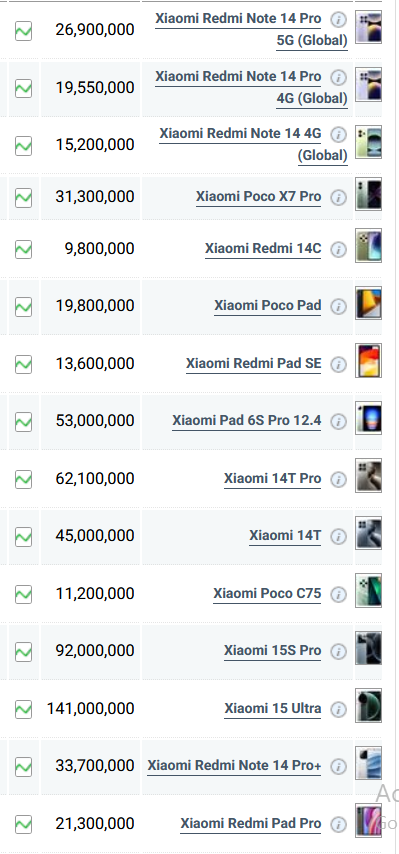Screen dimensions: 399x854
Task: Click info icon beside Xiaomi Poco Pad
Action: [339, 307]
